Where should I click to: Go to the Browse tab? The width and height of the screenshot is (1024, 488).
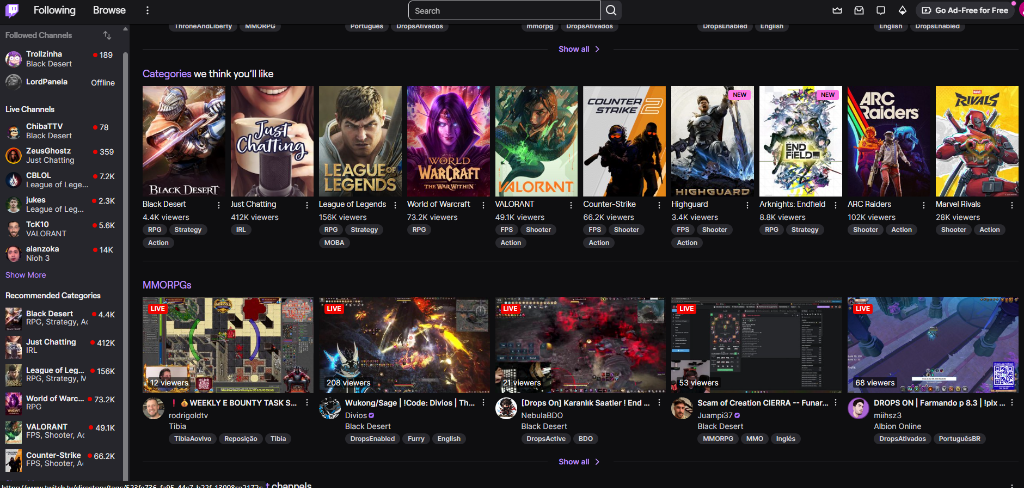[109, 10]
